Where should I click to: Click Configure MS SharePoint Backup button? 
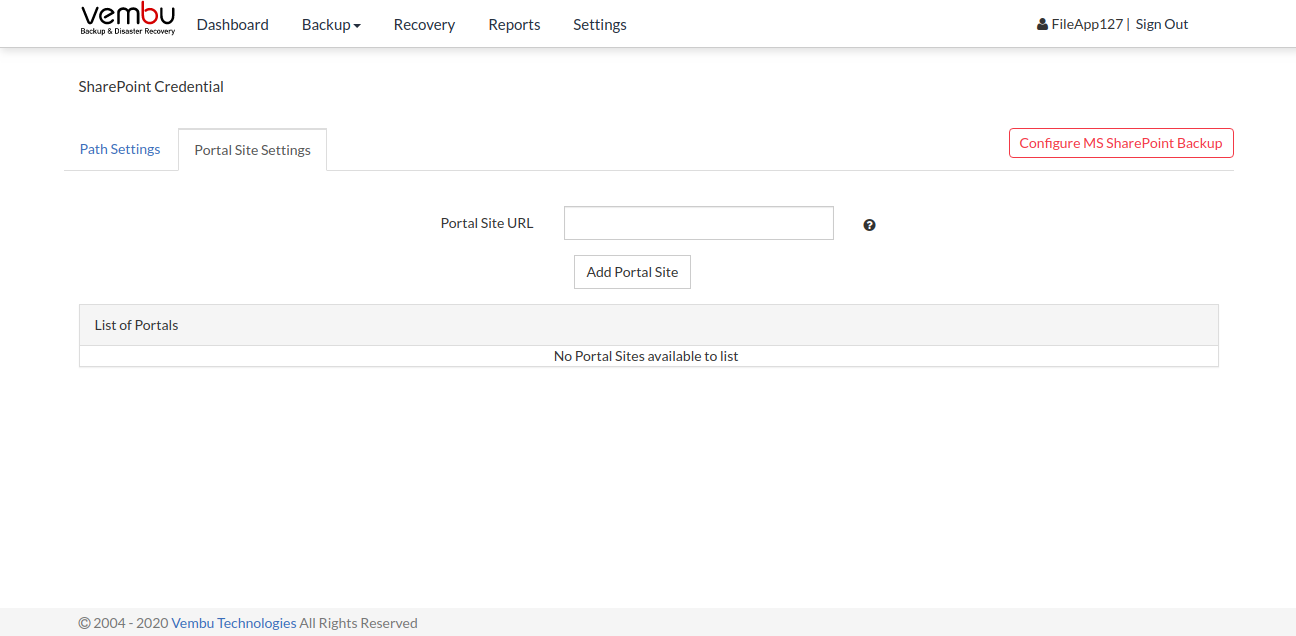pos(1121,143)
